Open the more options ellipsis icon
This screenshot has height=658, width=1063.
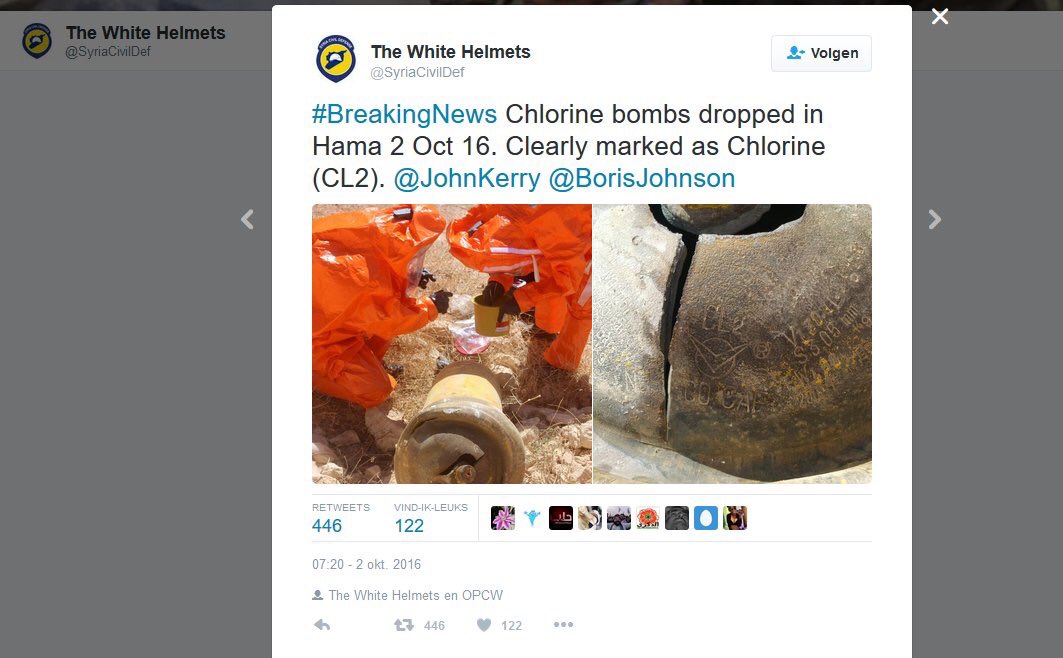point(563,624)
